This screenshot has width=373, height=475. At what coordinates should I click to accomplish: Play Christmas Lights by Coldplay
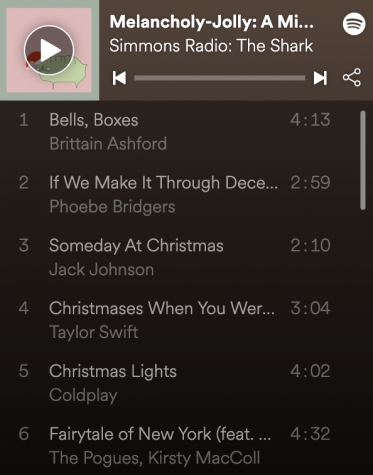click(x=175, y=383)
